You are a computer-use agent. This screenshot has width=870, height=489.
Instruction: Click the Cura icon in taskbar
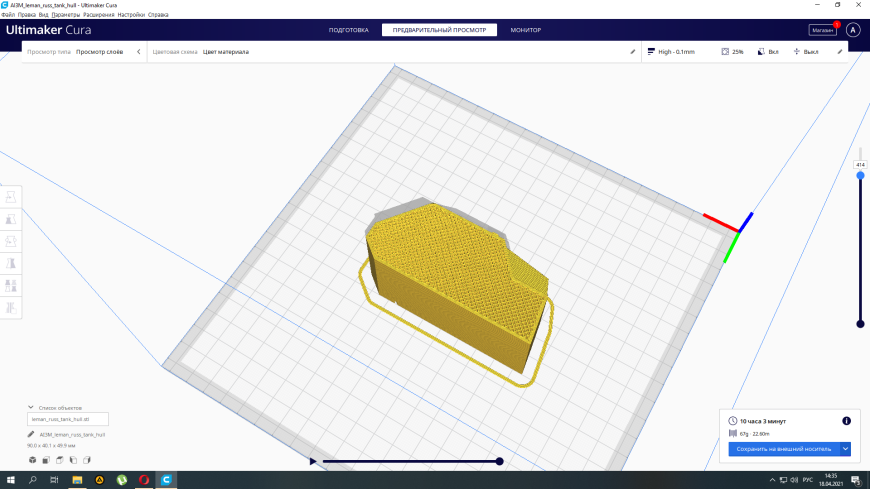[166, 480]
